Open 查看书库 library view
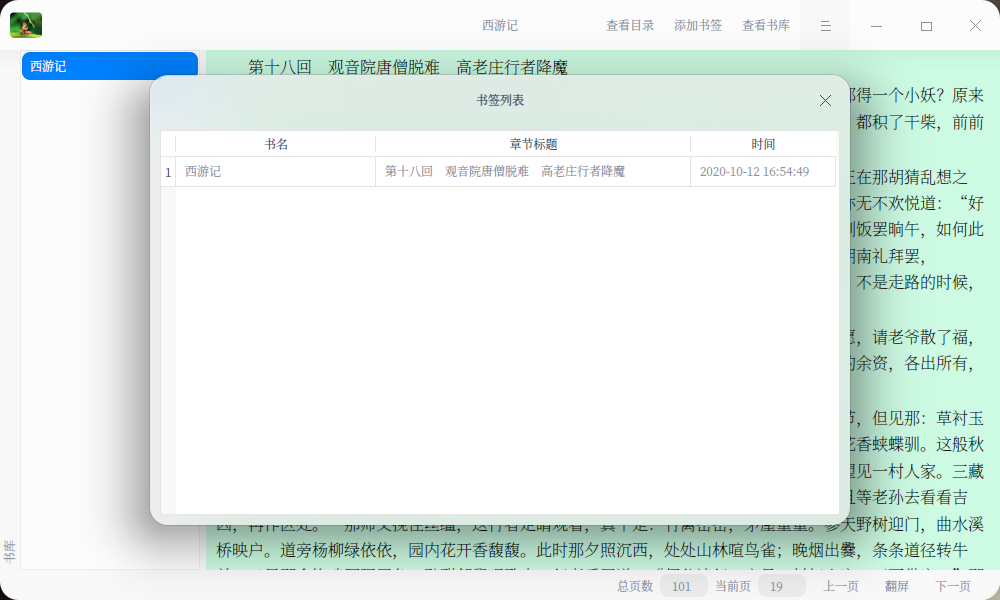1000x600 pixels. tap(766, 26)
